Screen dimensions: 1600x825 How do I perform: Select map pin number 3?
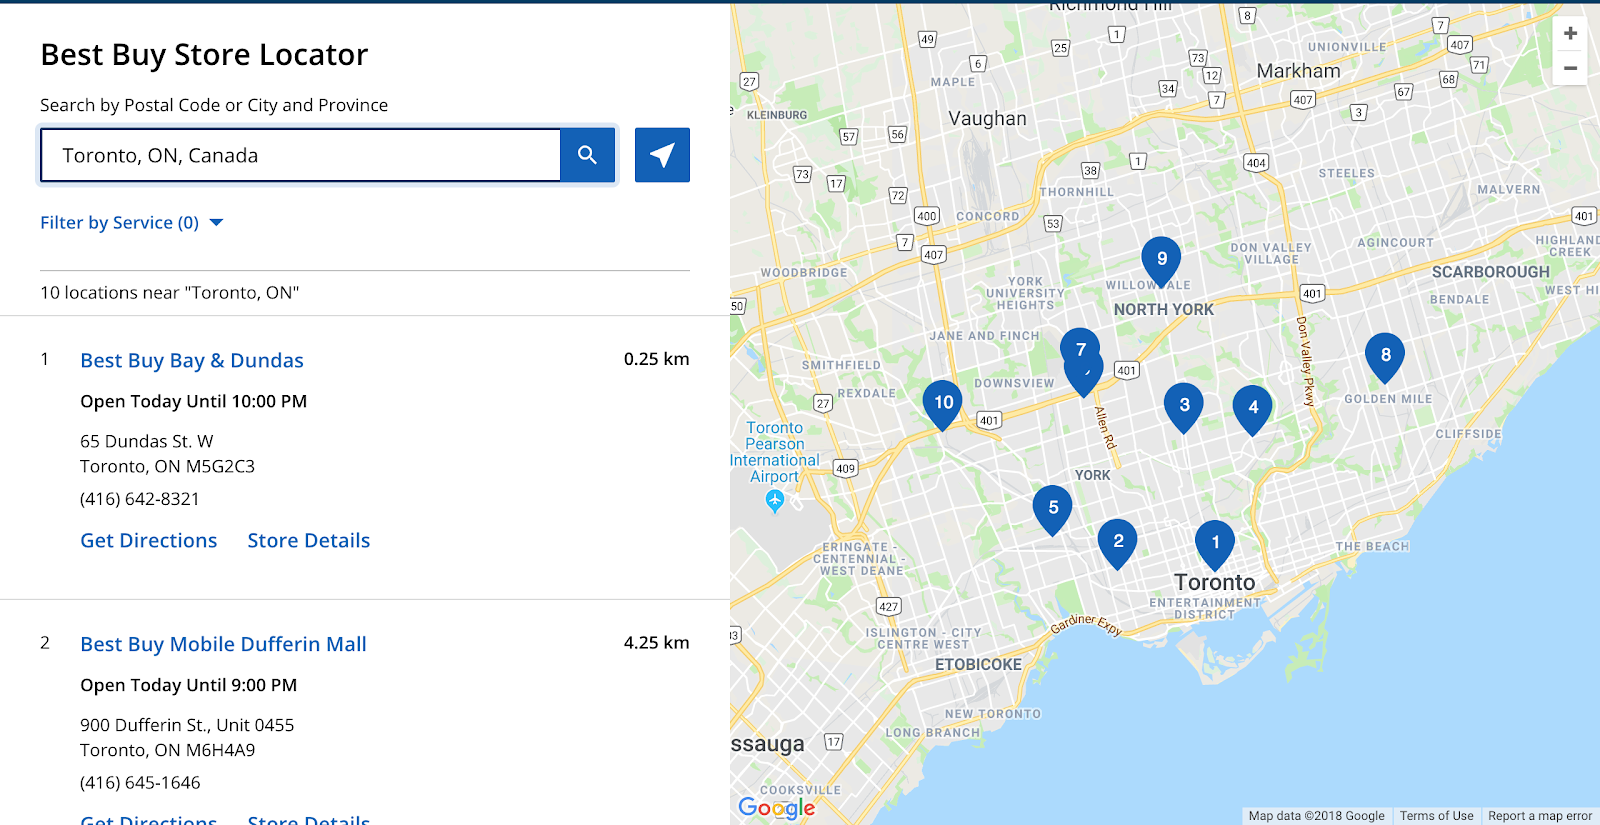[x=1184, y=406]
